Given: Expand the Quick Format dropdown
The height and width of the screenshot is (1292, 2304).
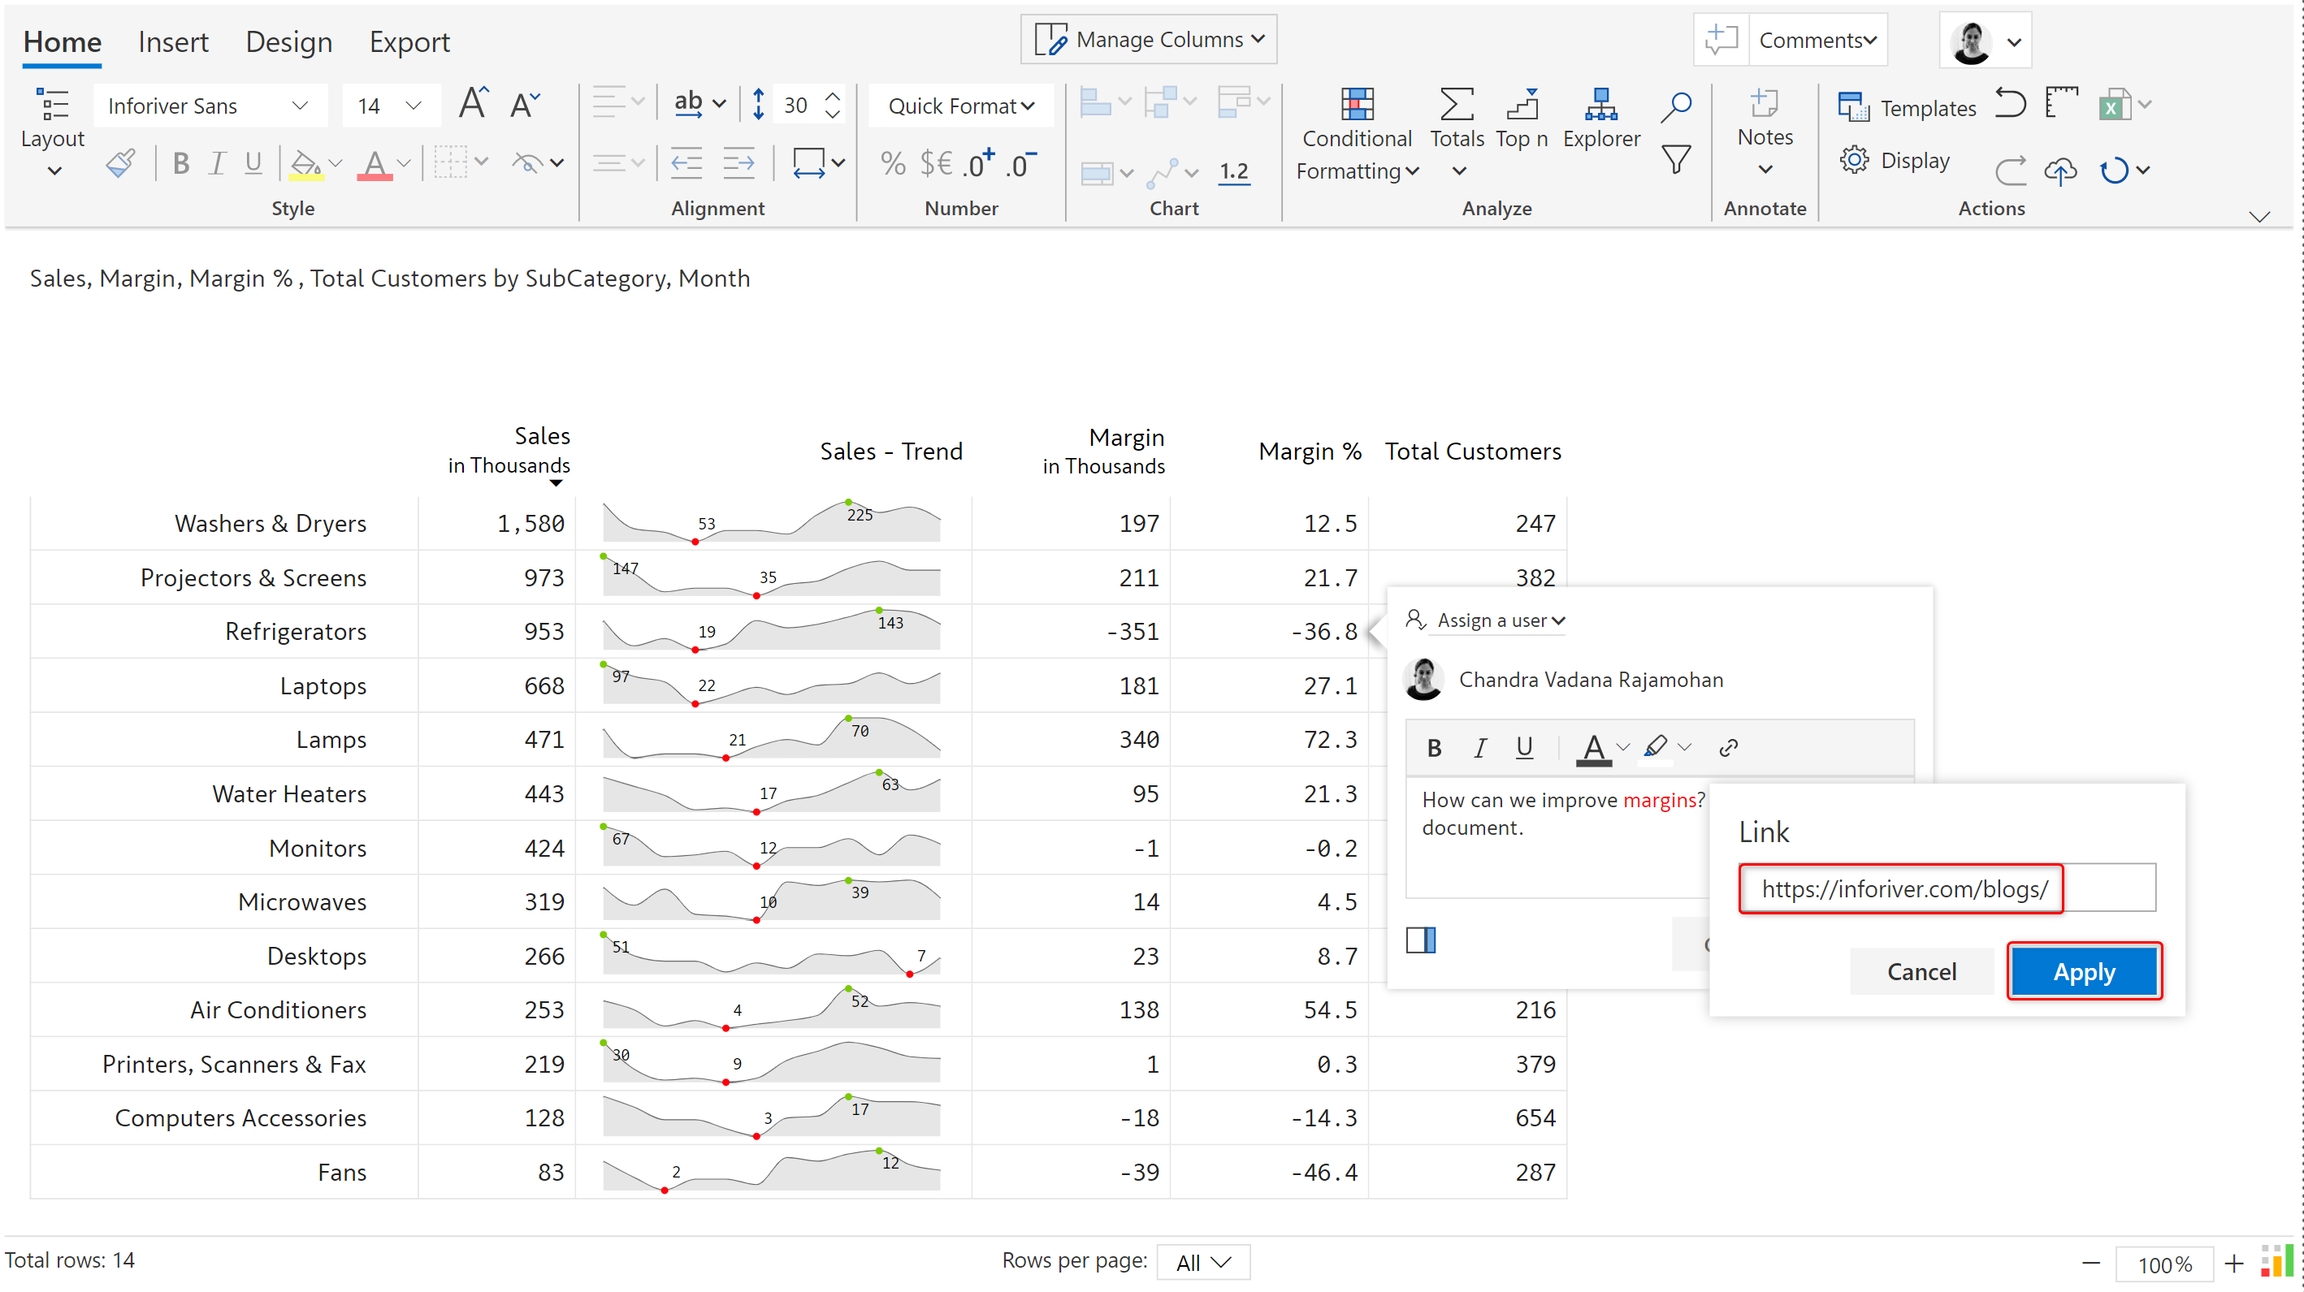Looking at the screenshot, I should pos(960,106).
